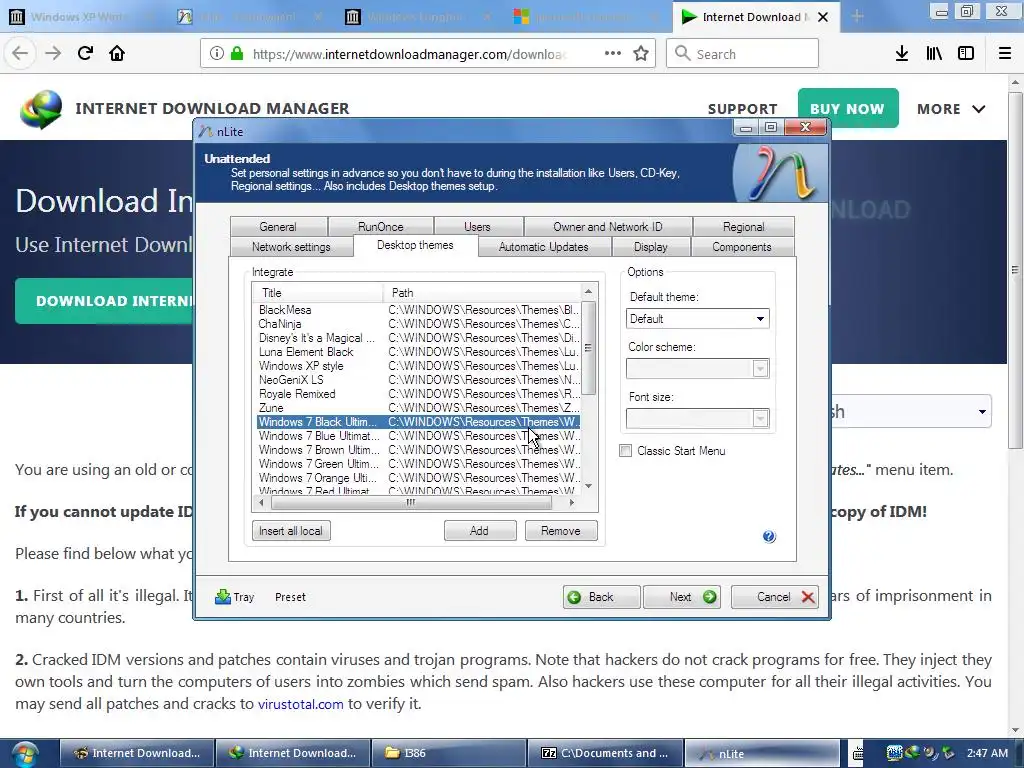The height and width of the screenshot is (768, 1024).
Task: Click the browser forward arrow icon
Action: 53,54
